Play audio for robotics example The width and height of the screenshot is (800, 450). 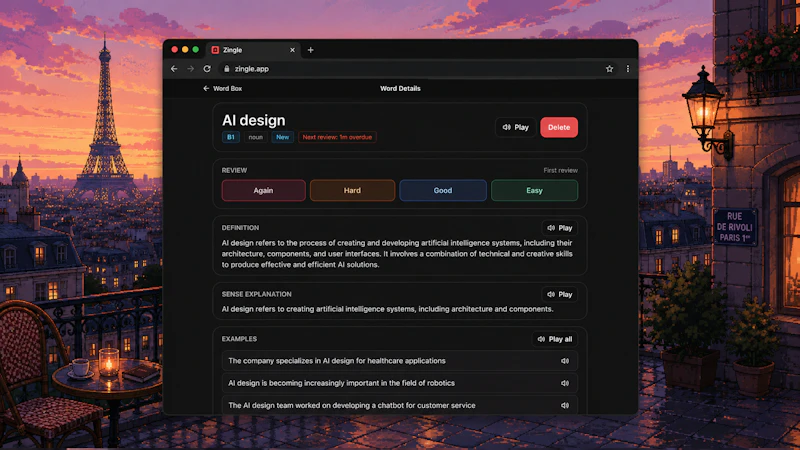[565, 383]
